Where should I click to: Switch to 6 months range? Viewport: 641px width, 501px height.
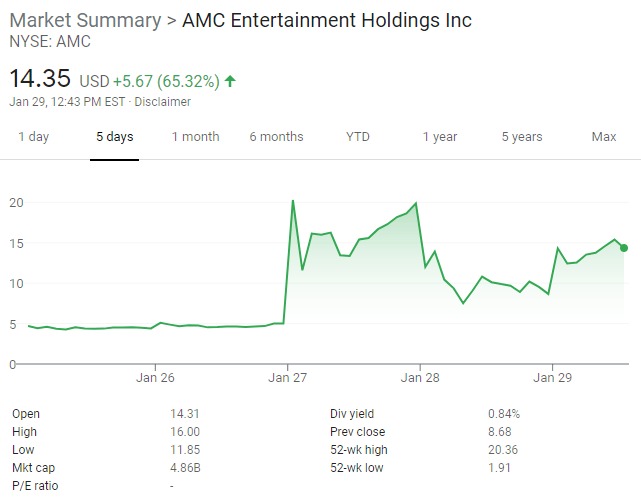[x=276, y=137]
